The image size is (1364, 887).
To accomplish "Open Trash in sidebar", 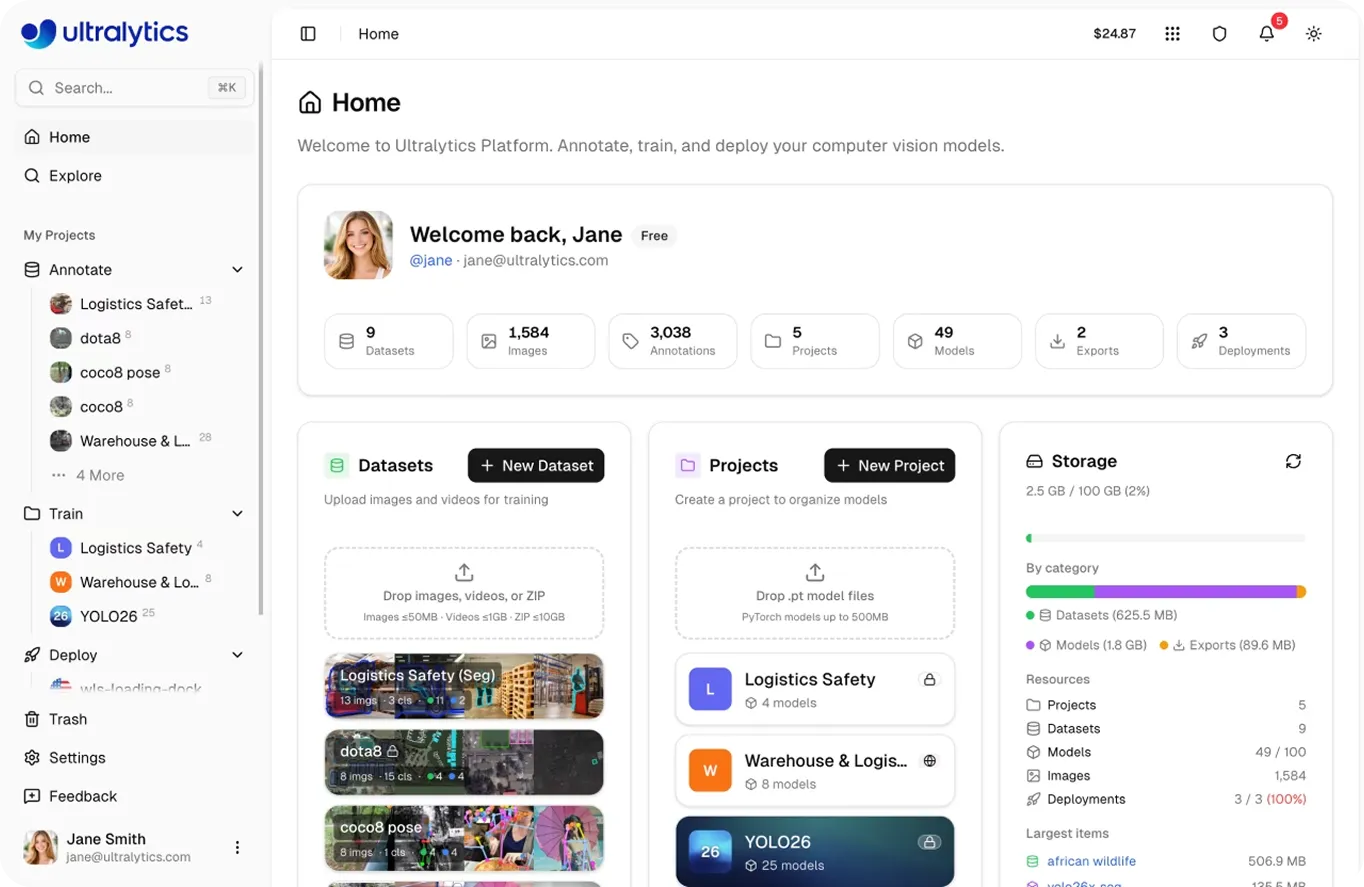I will click(x=135, y=719).
